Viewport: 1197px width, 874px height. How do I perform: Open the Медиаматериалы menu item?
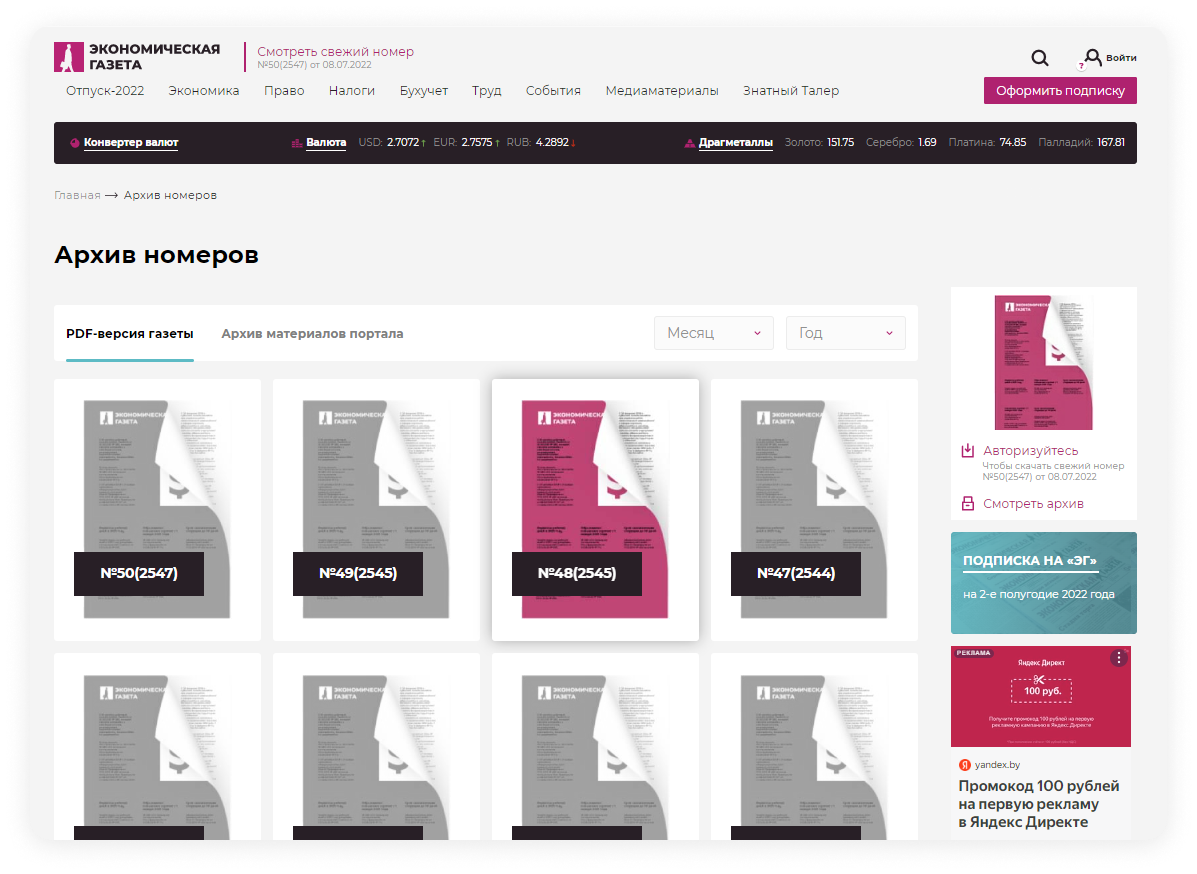click(x=661, y=91)
